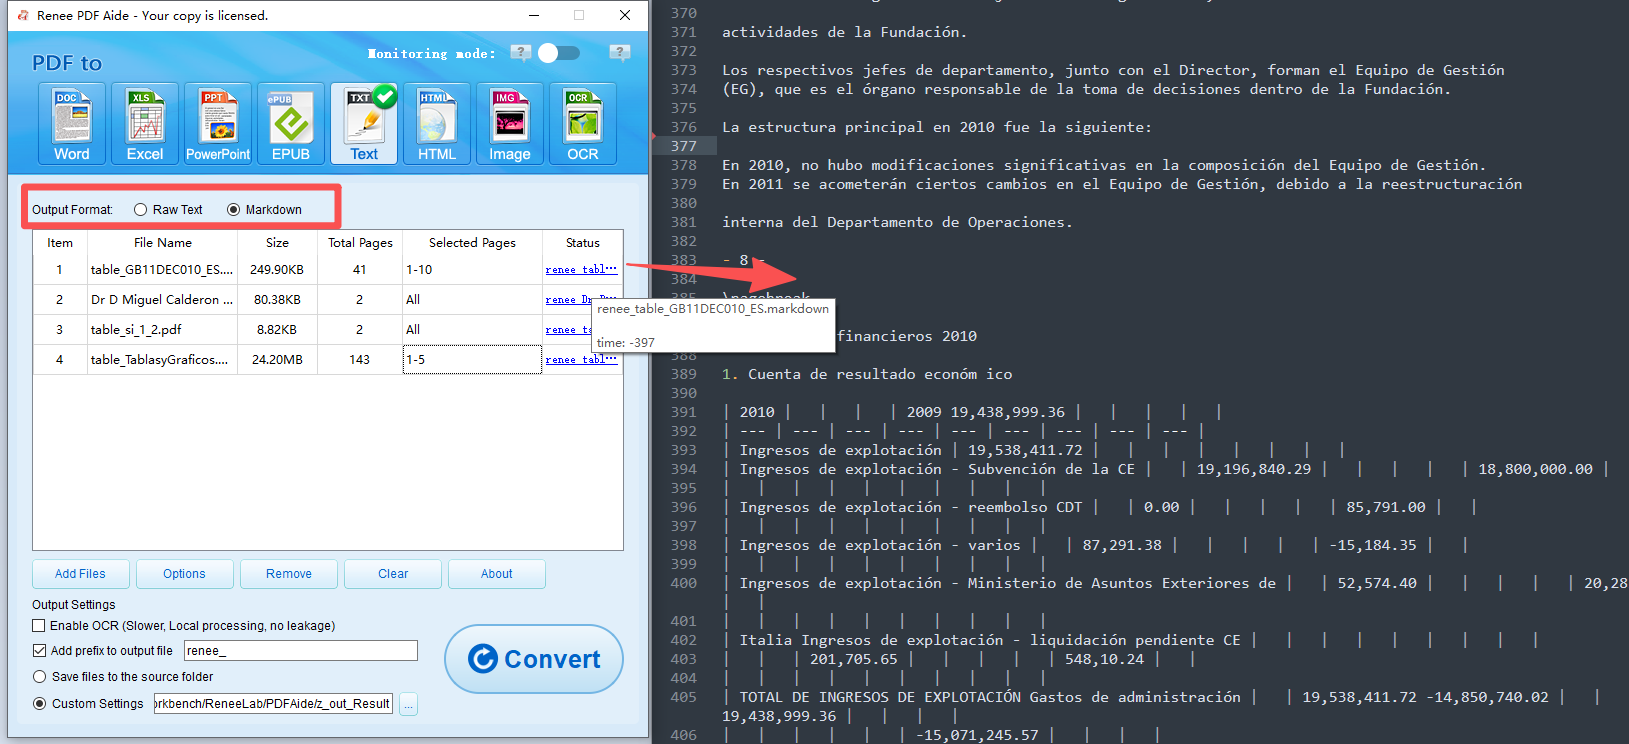
Task: Click the Status column header
Action: [583, 243]
